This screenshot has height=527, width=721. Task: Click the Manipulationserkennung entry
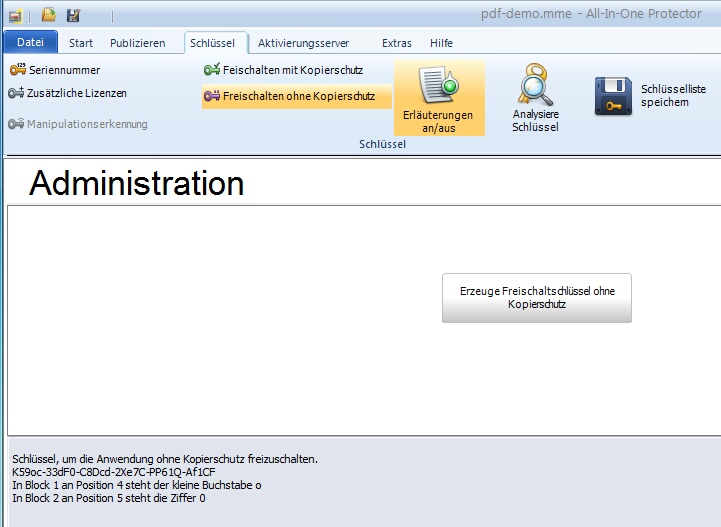[x=78, y=124]
